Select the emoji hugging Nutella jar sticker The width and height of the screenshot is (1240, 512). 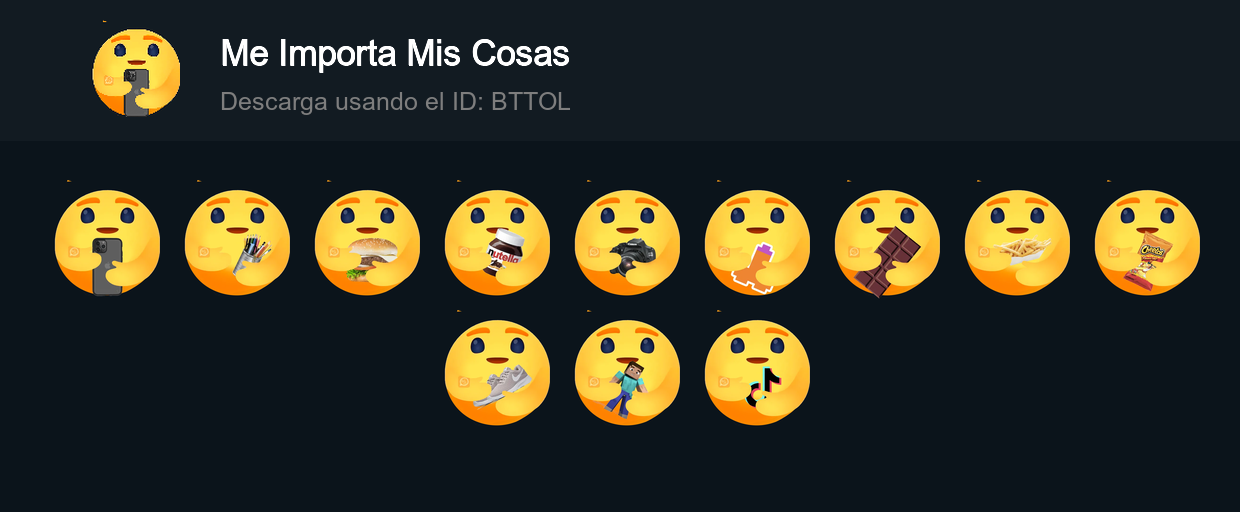pos(497,243)
